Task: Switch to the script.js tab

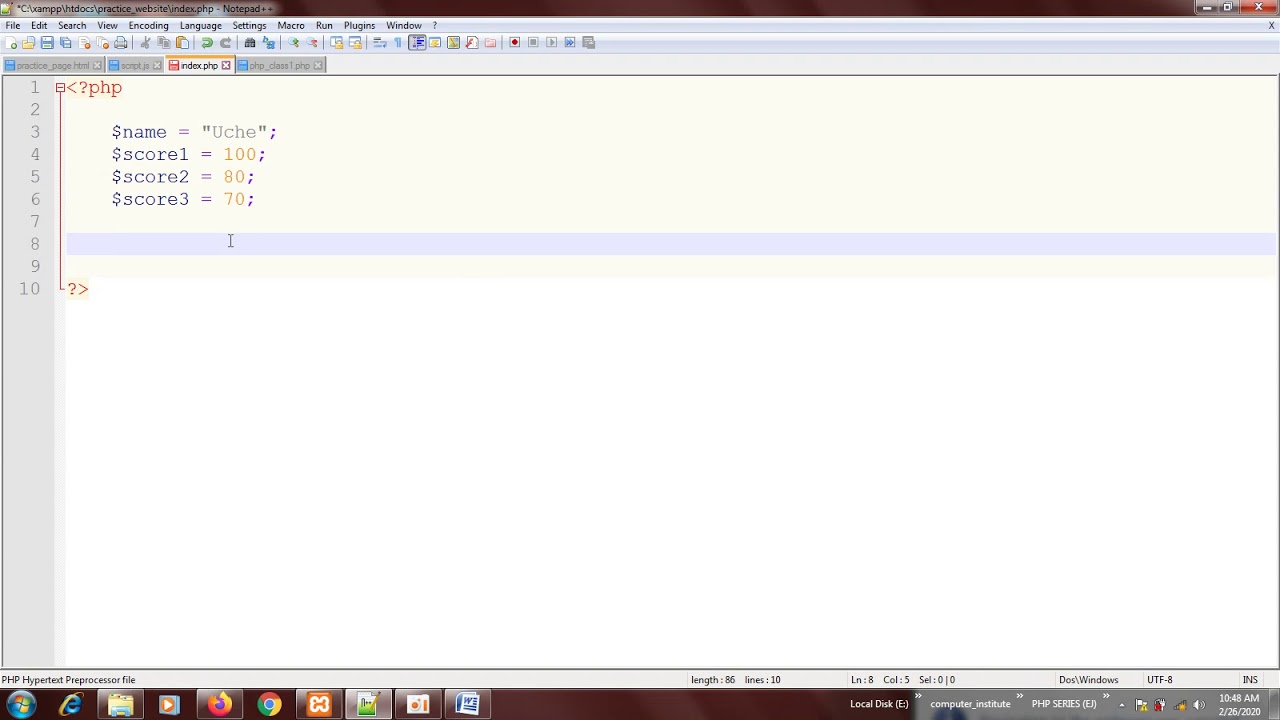Action: [x=134, y=65]
